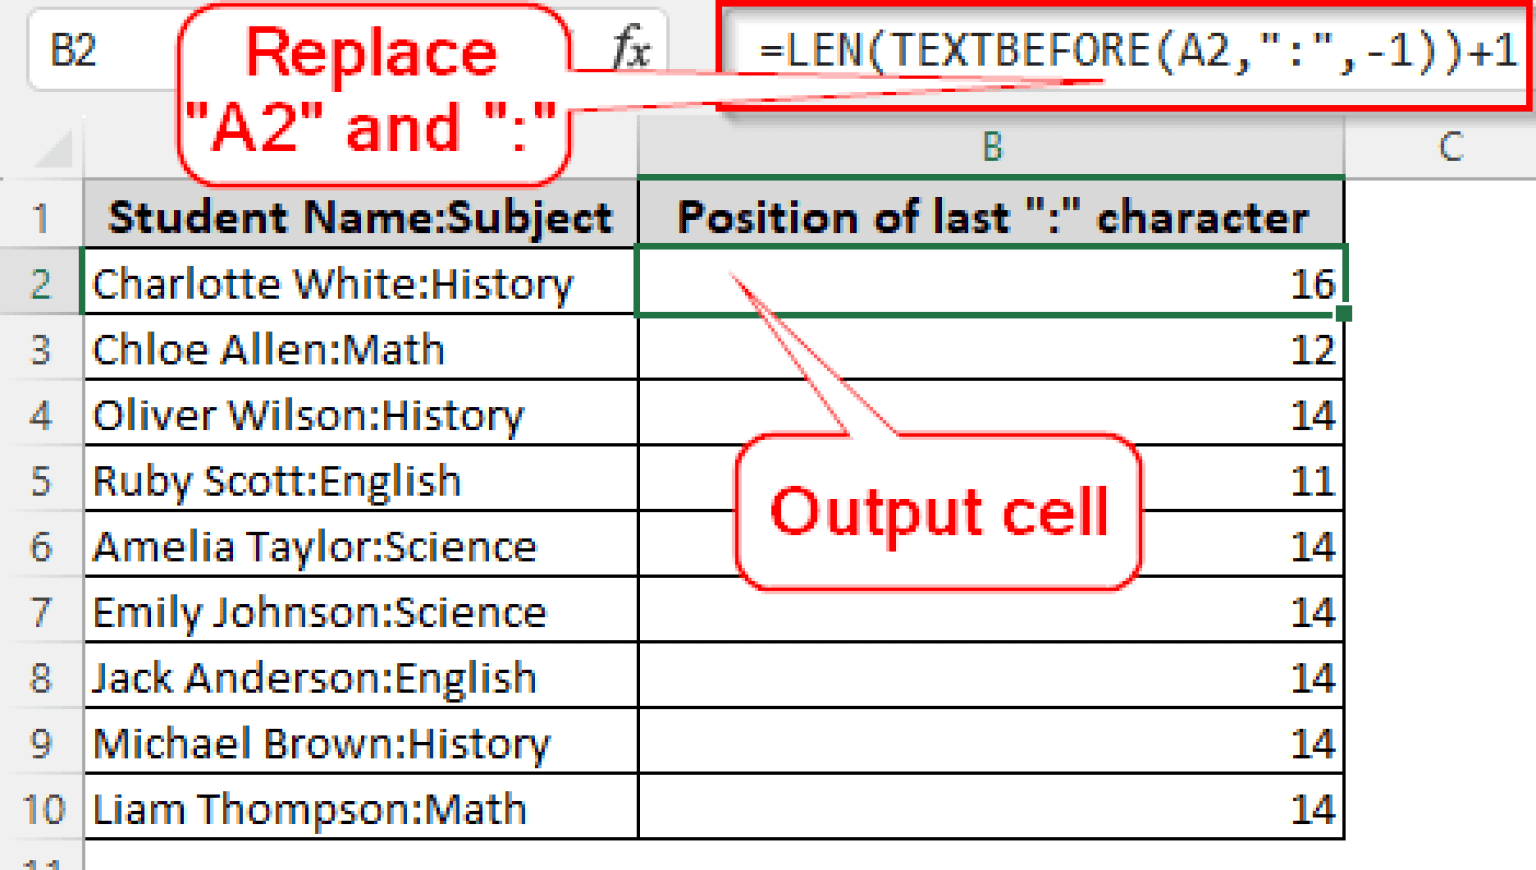The height and width of the screenshot is (870, 1536).
Task: Select row header 1
Action: (x=42, y=216)
